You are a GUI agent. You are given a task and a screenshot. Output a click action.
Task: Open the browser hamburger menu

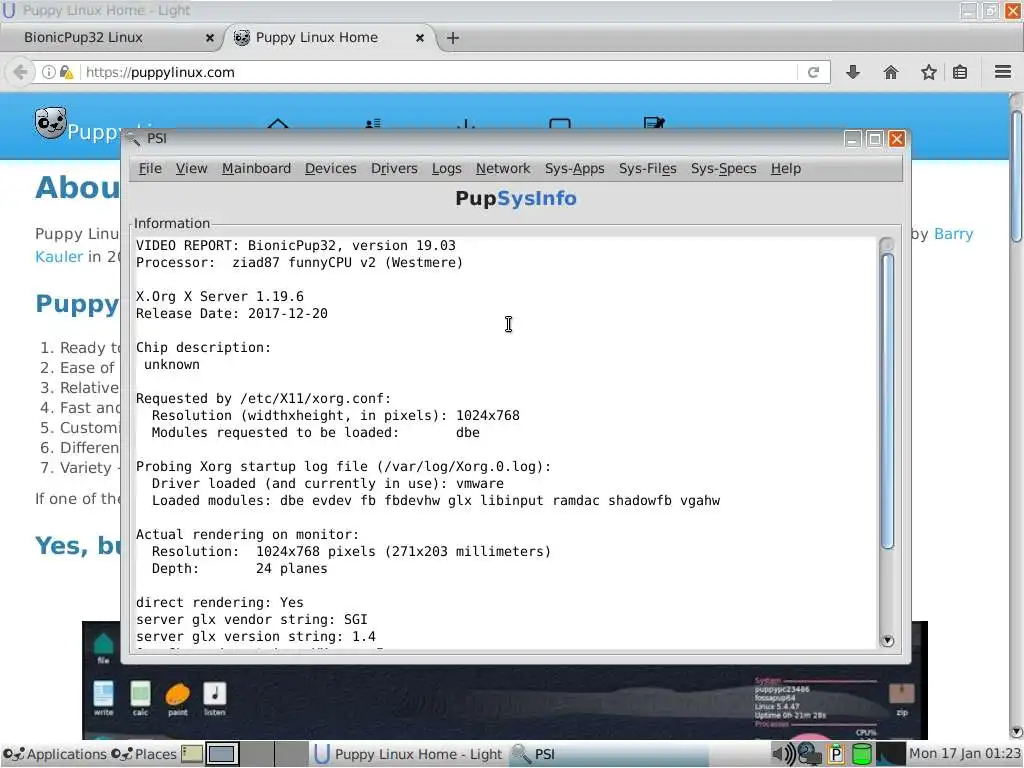tap(1003, 72)
